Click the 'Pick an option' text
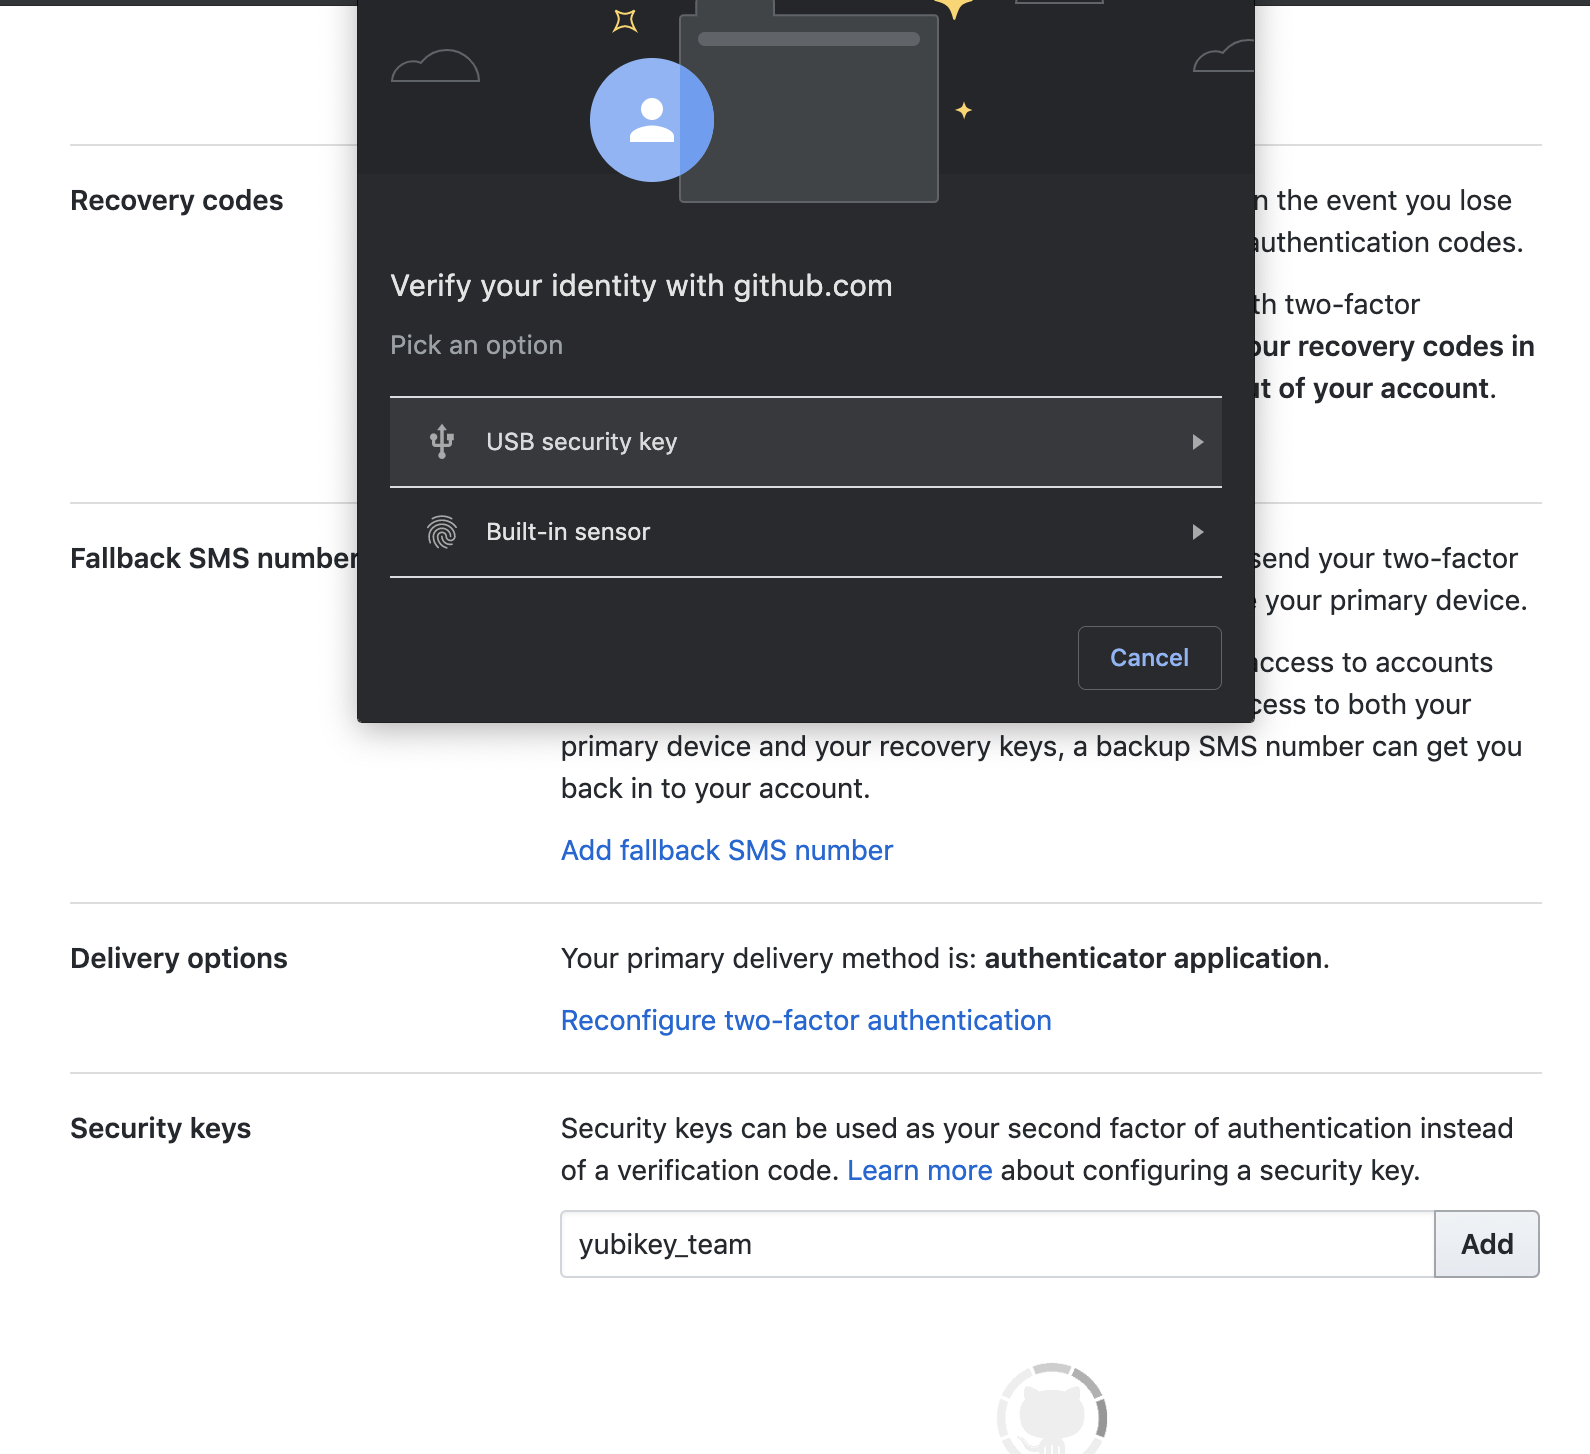 tap(476, 345)
